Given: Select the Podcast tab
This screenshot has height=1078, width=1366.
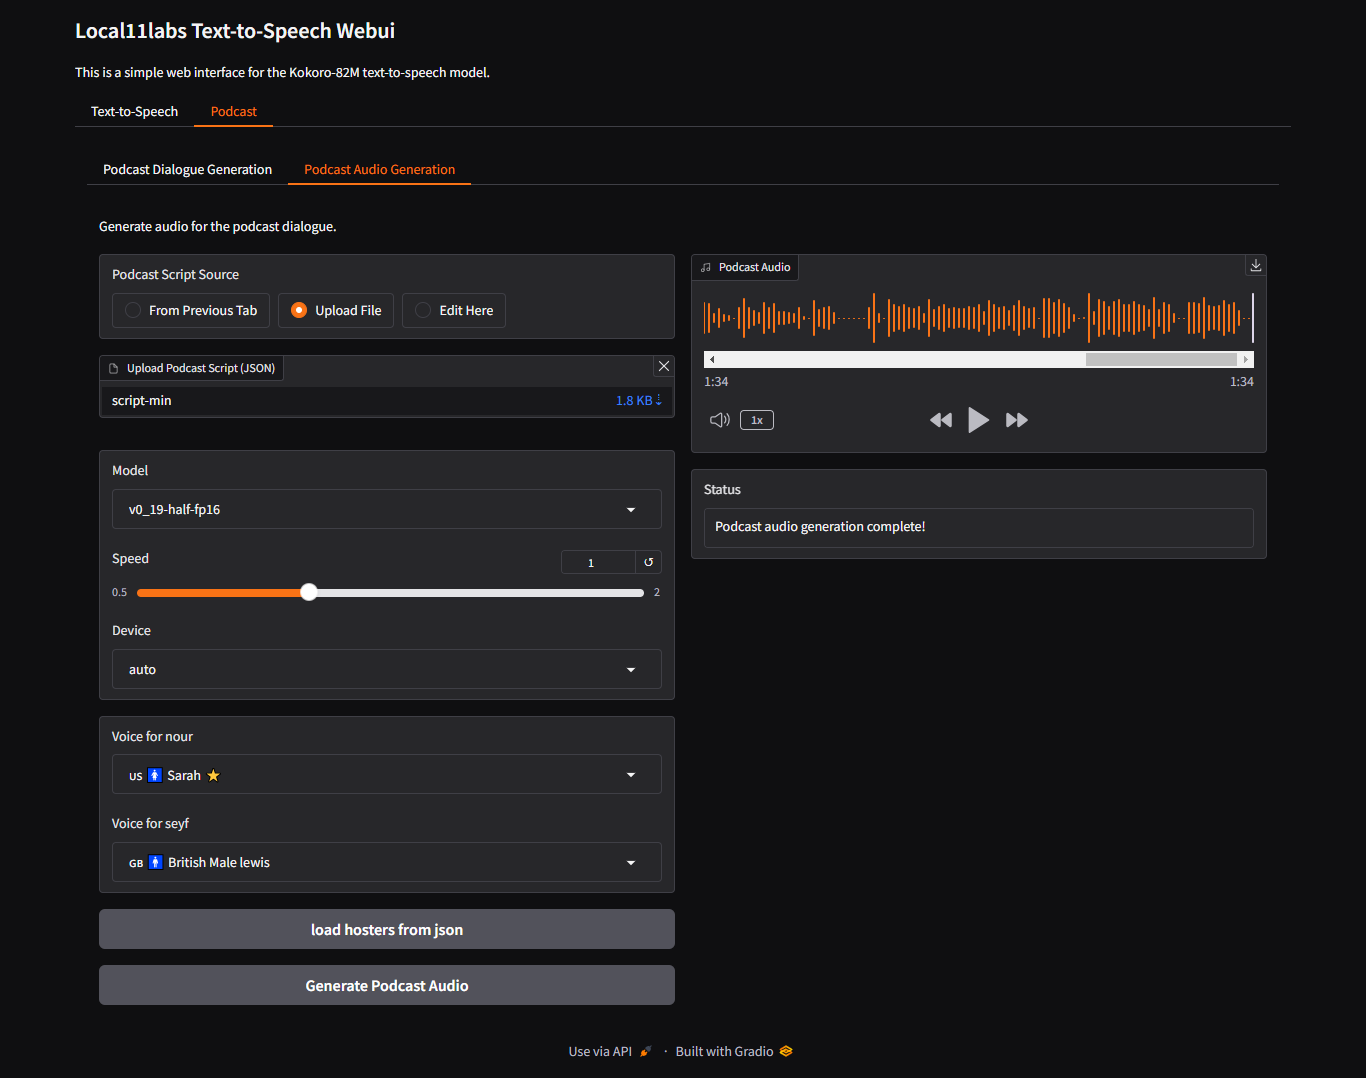Looking at the screenshot, I should pyautogui.click(x=234, y=111).
